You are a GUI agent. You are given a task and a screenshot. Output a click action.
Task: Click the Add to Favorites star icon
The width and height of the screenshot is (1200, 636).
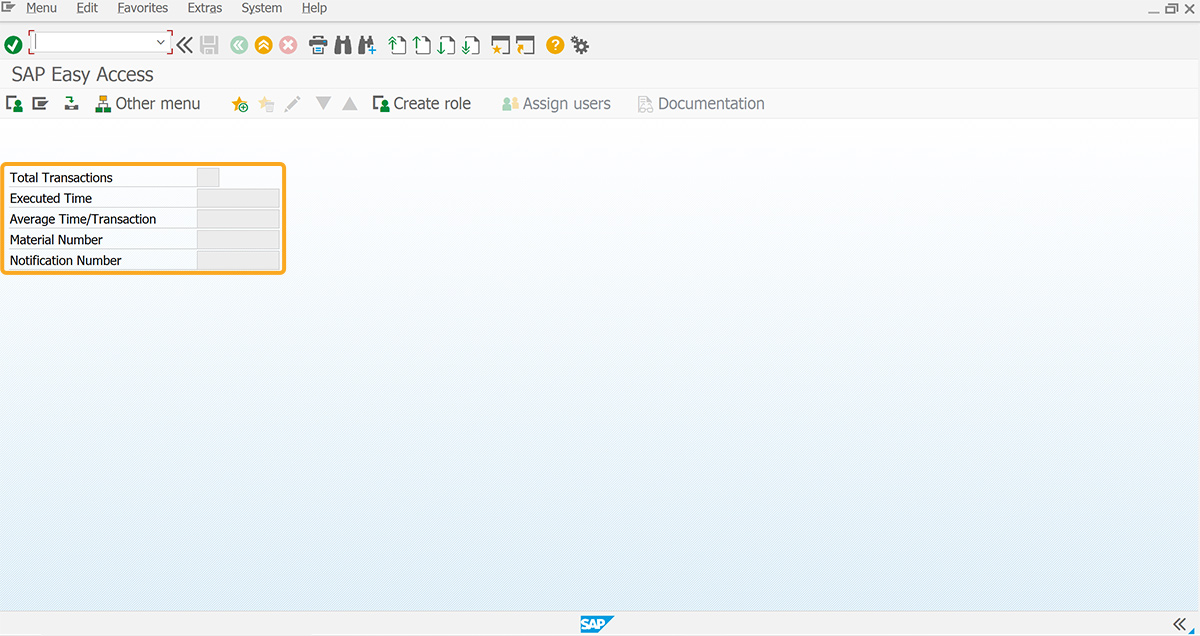240,104
